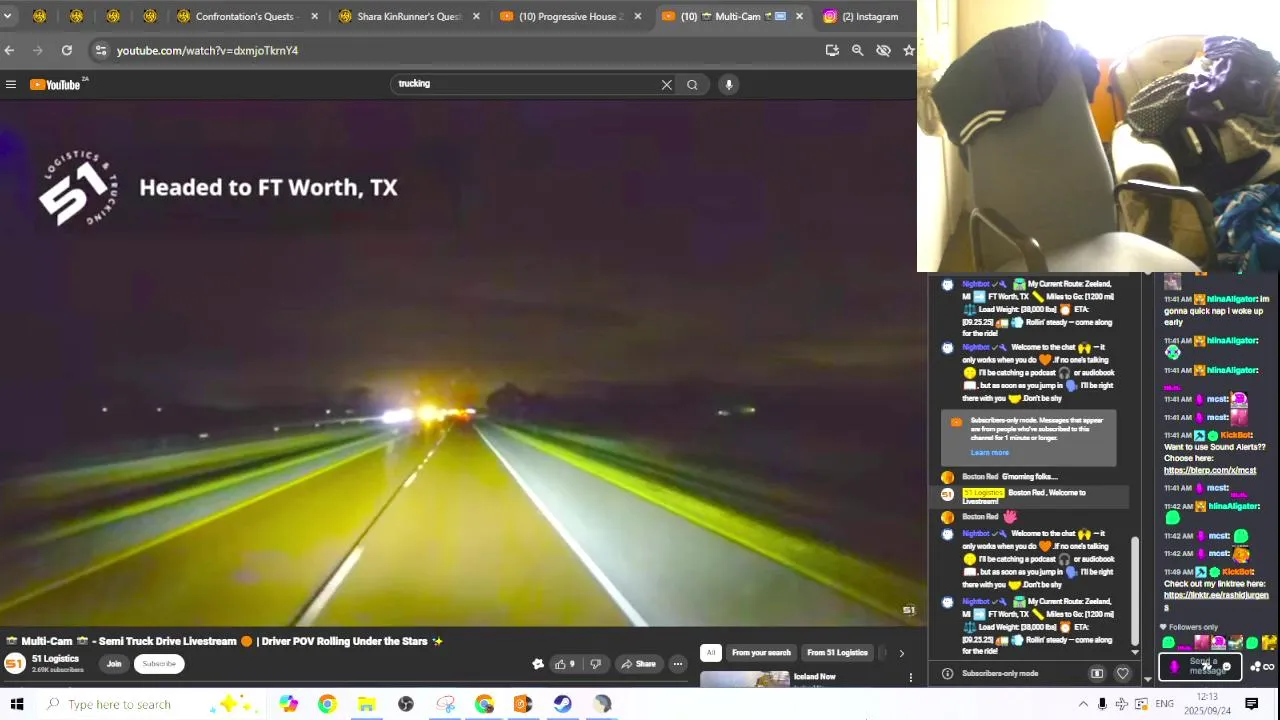
Task: Open more options for Iceland Now video
Action: 910,678
